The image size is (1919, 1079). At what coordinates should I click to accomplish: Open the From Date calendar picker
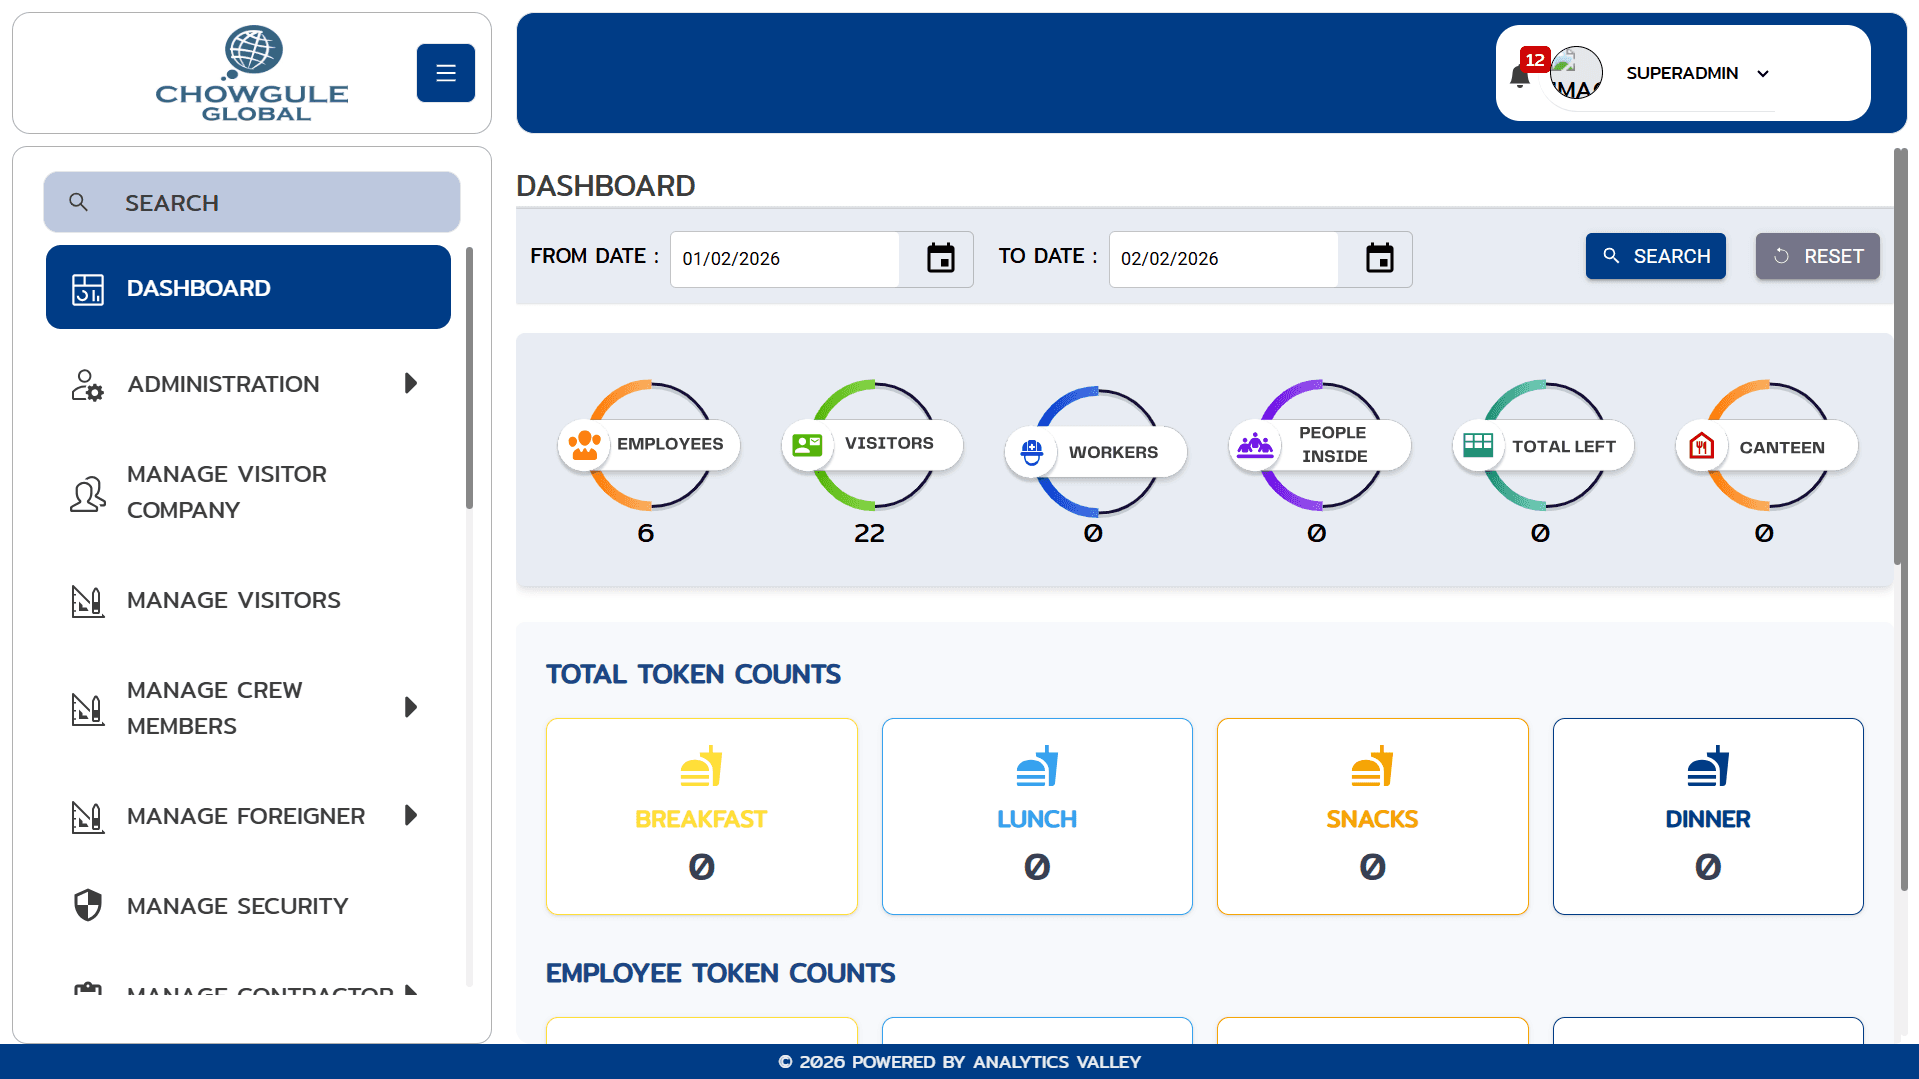[x=941, y=259]
